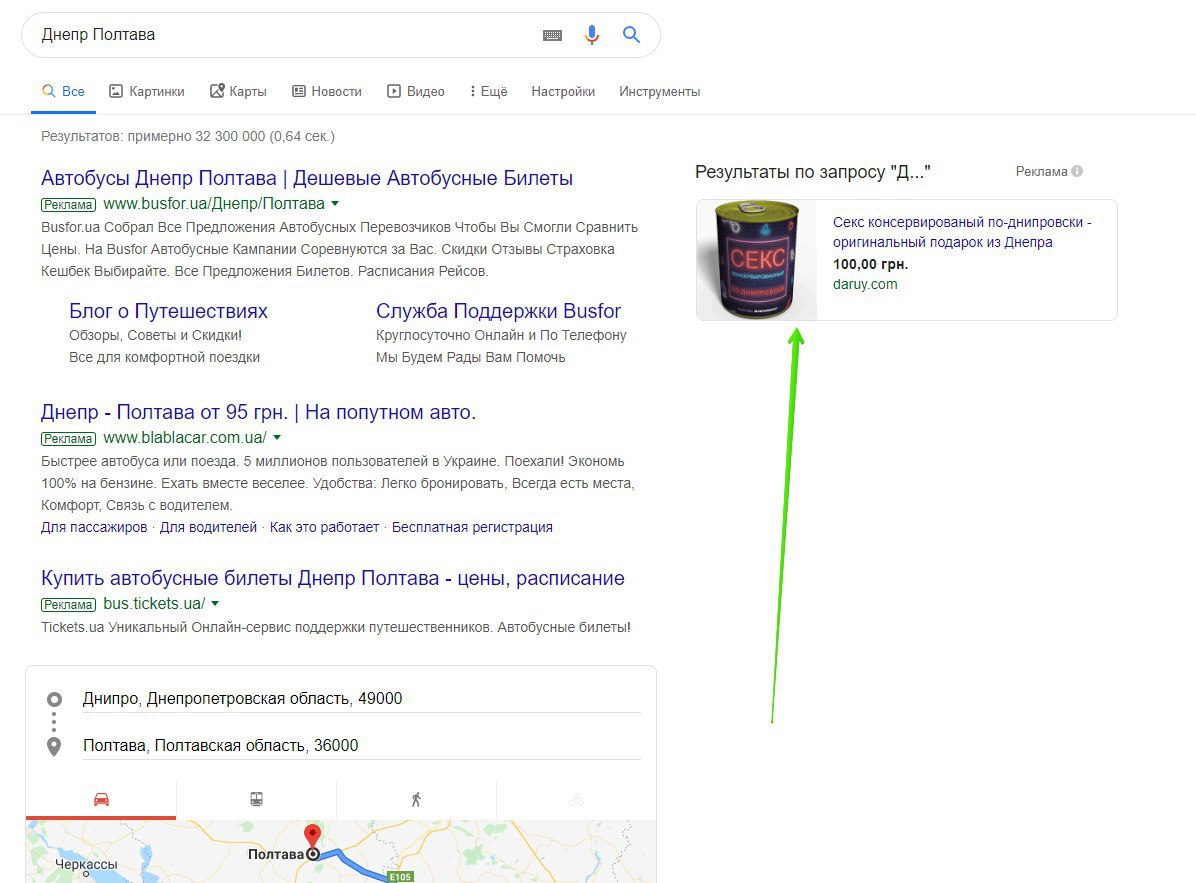Select the car driving mode icon
Viewport: 1196px width, 883px height.
pyautogui.click(x=101, y=799)
